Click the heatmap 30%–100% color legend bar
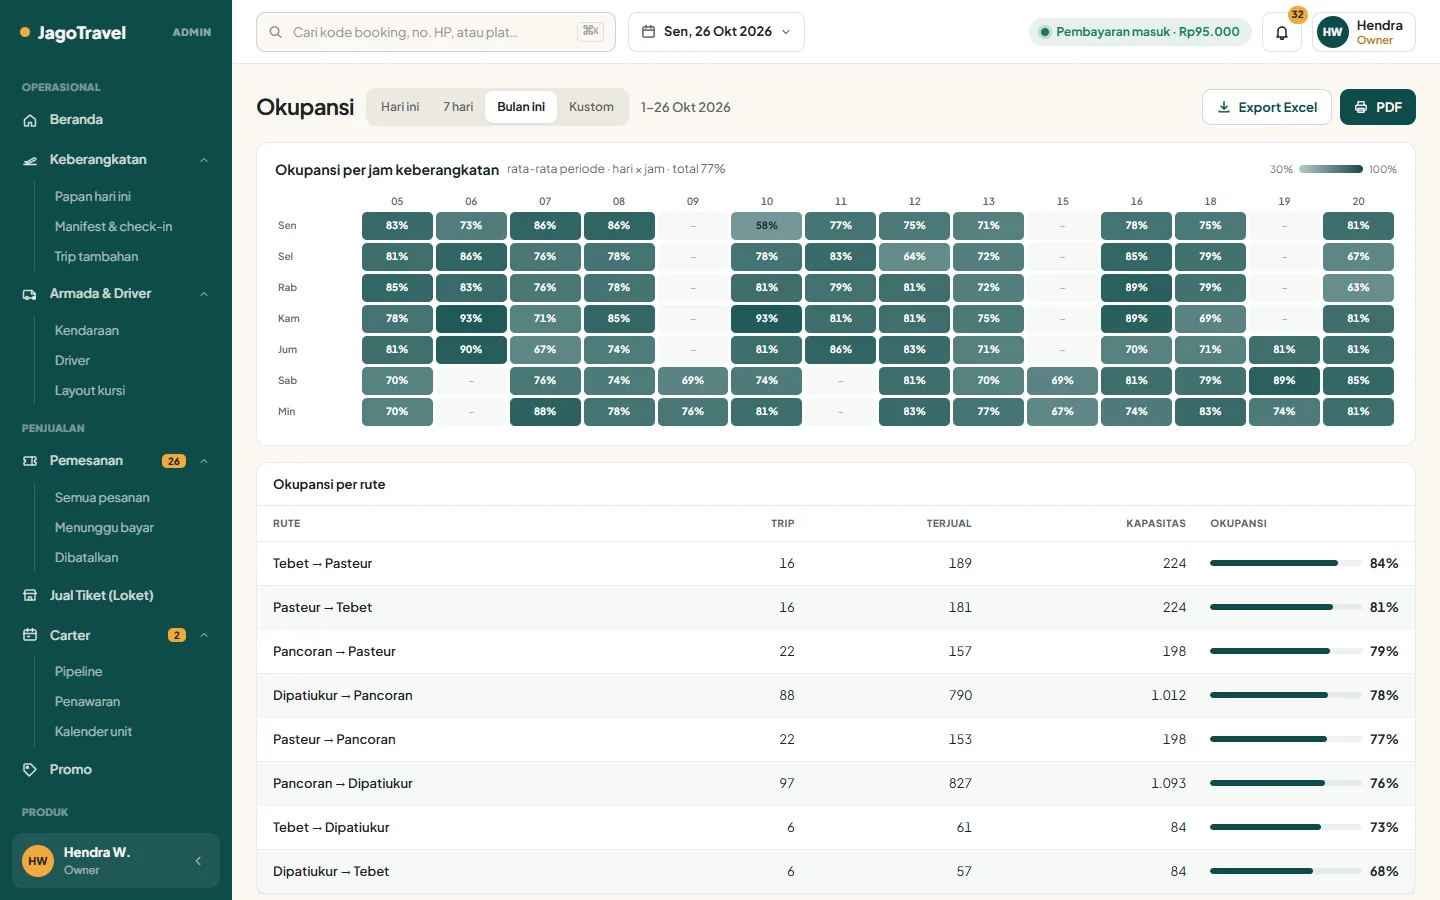This screenshot has height=900, width=1440. coord(1331,169)
